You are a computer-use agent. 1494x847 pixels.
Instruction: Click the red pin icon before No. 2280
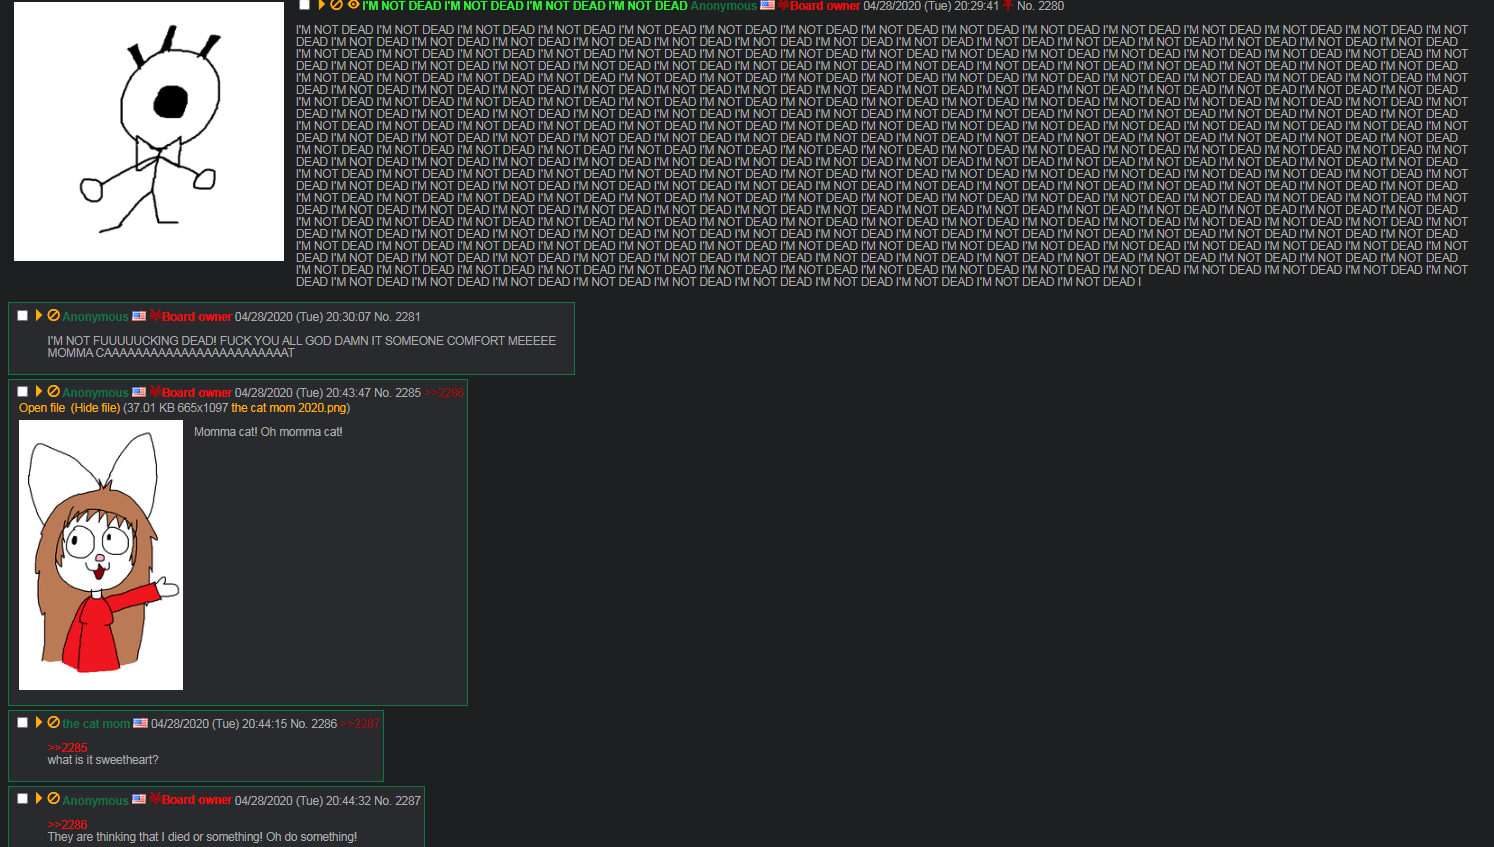(x=1008, y=5)
